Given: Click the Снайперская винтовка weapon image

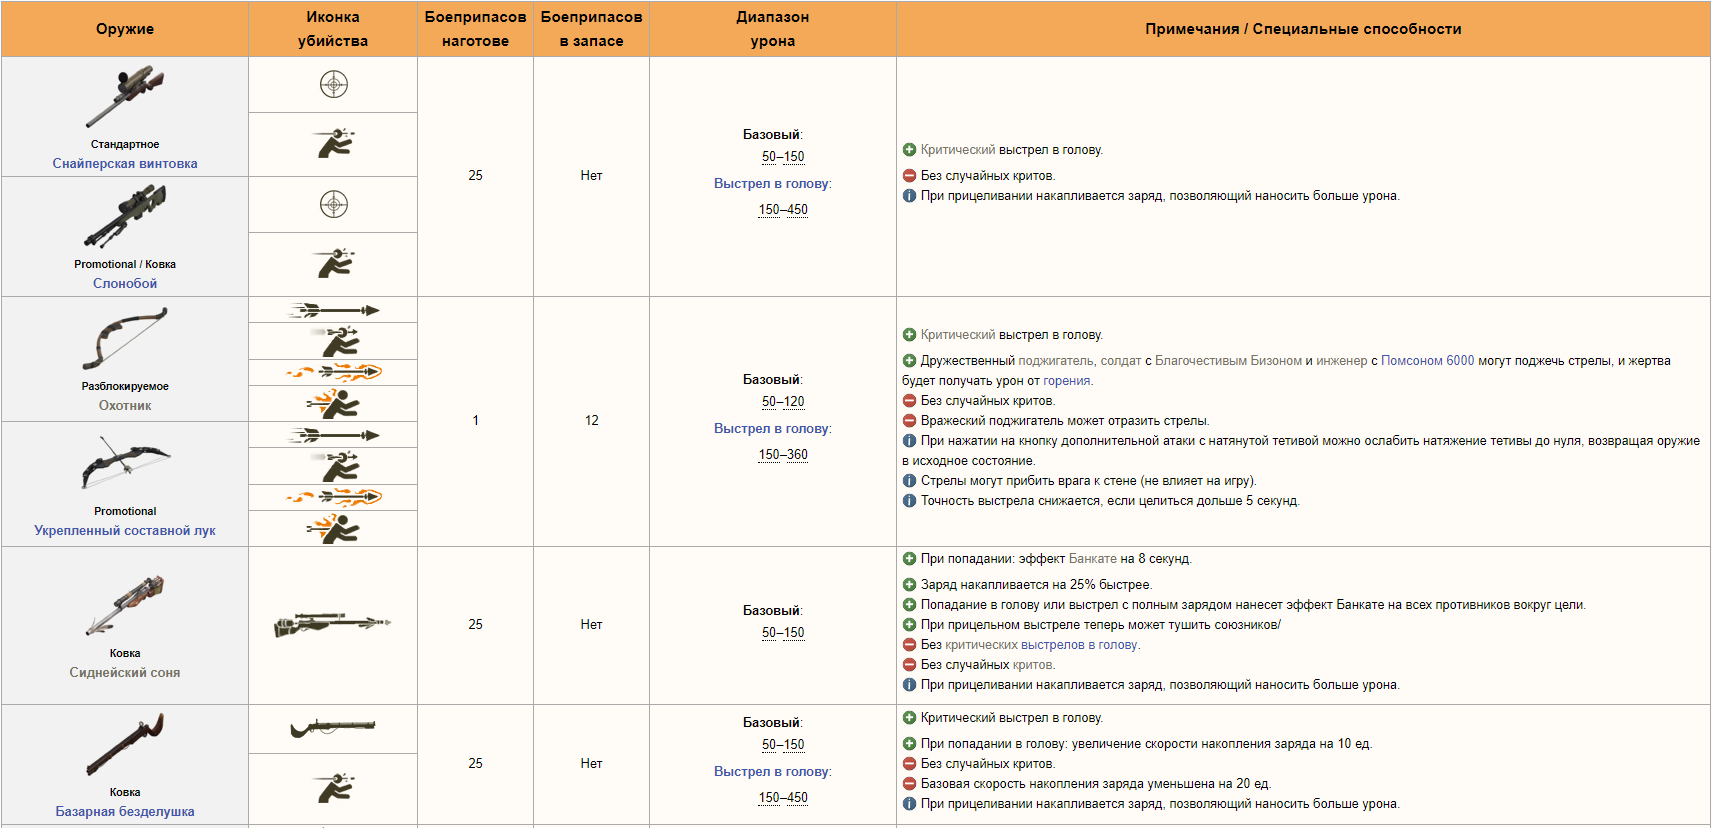Looking at the screenshot, I should pyautogui.click(x=125, y=97).
